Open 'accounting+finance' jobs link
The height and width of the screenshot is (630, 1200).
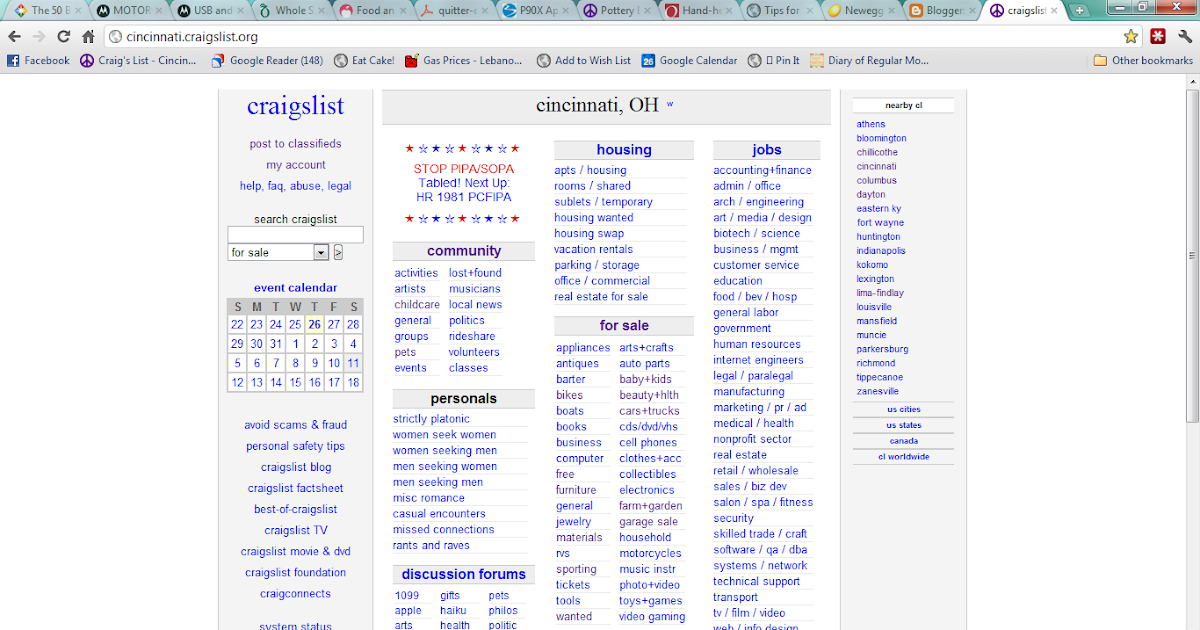pos(762,170)
